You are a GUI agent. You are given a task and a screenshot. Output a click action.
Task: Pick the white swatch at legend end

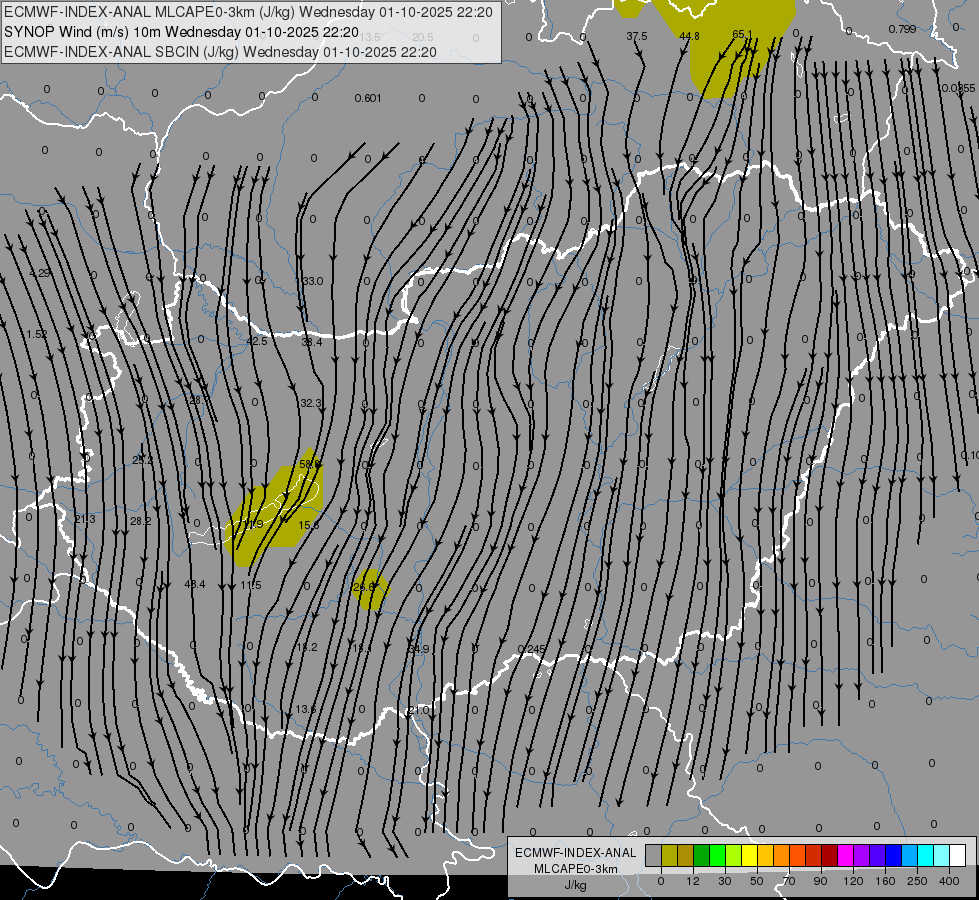point(957,855)
